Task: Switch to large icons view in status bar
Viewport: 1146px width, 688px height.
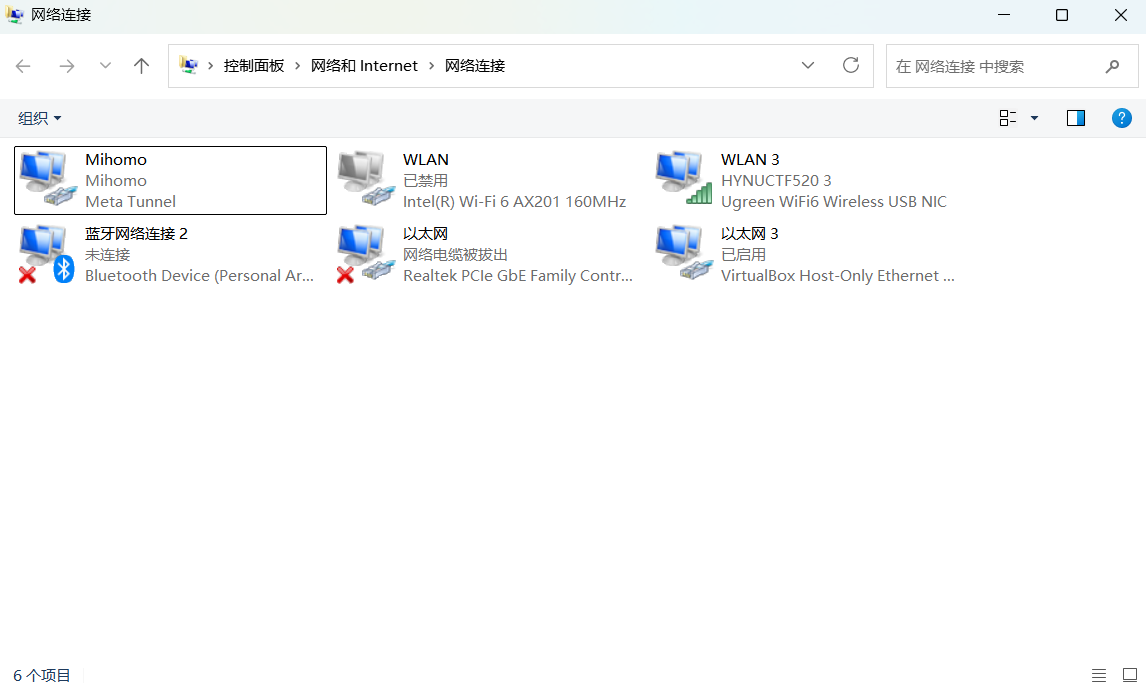Action: pos(1130,675)
